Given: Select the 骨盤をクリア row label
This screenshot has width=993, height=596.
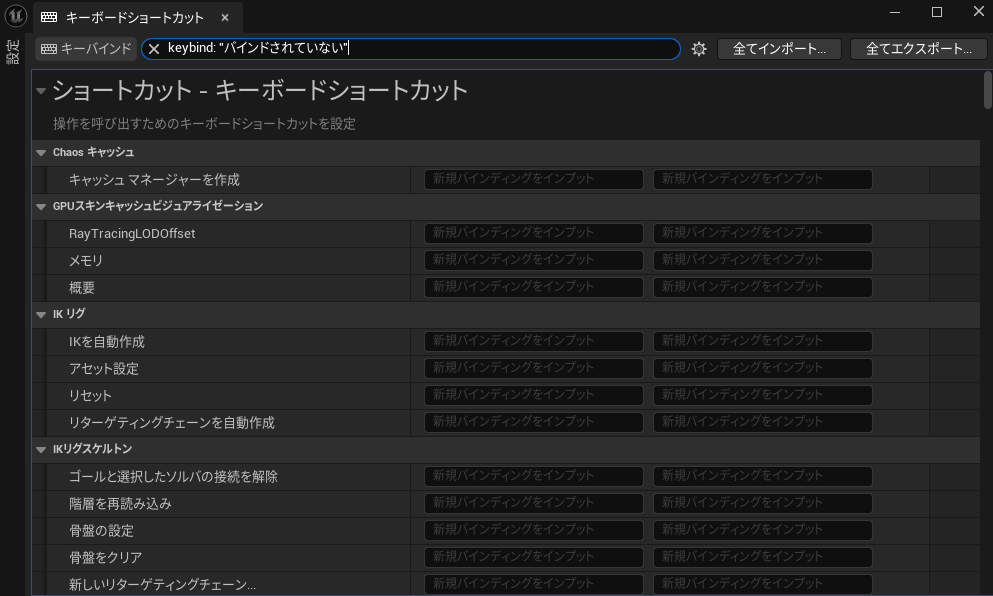Looking at the screenshot, I should 105,558.
